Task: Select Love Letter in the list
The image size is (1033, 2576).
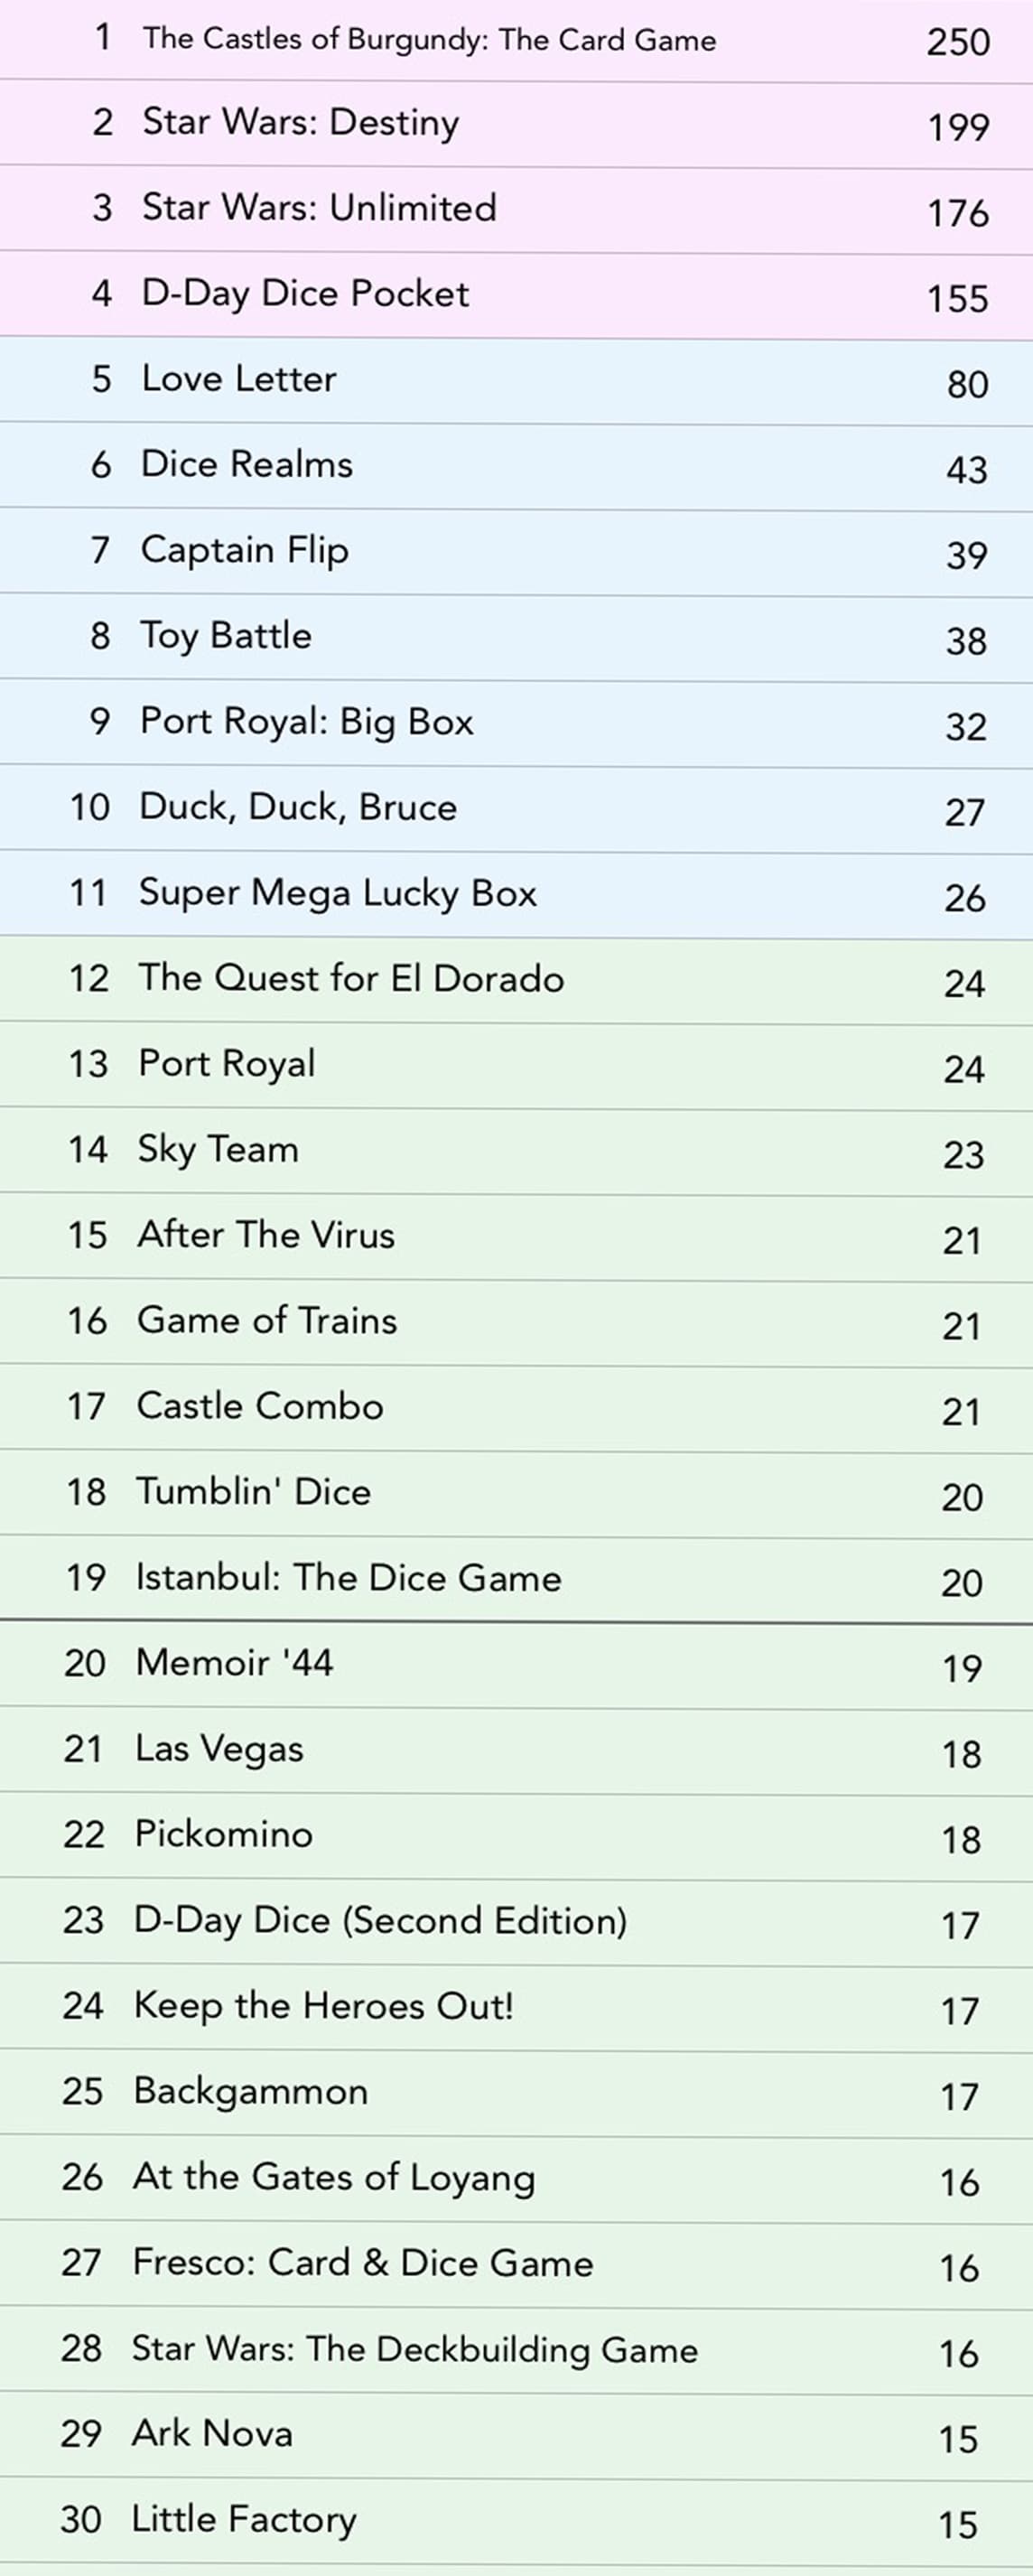Action: pos(239,379)
